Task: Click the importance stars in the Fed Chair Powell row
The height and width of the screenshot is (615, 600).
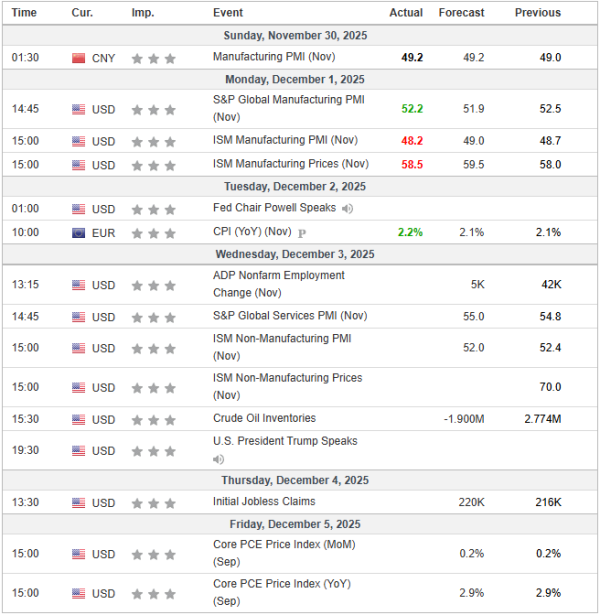Action: click(x=154, y=209)
